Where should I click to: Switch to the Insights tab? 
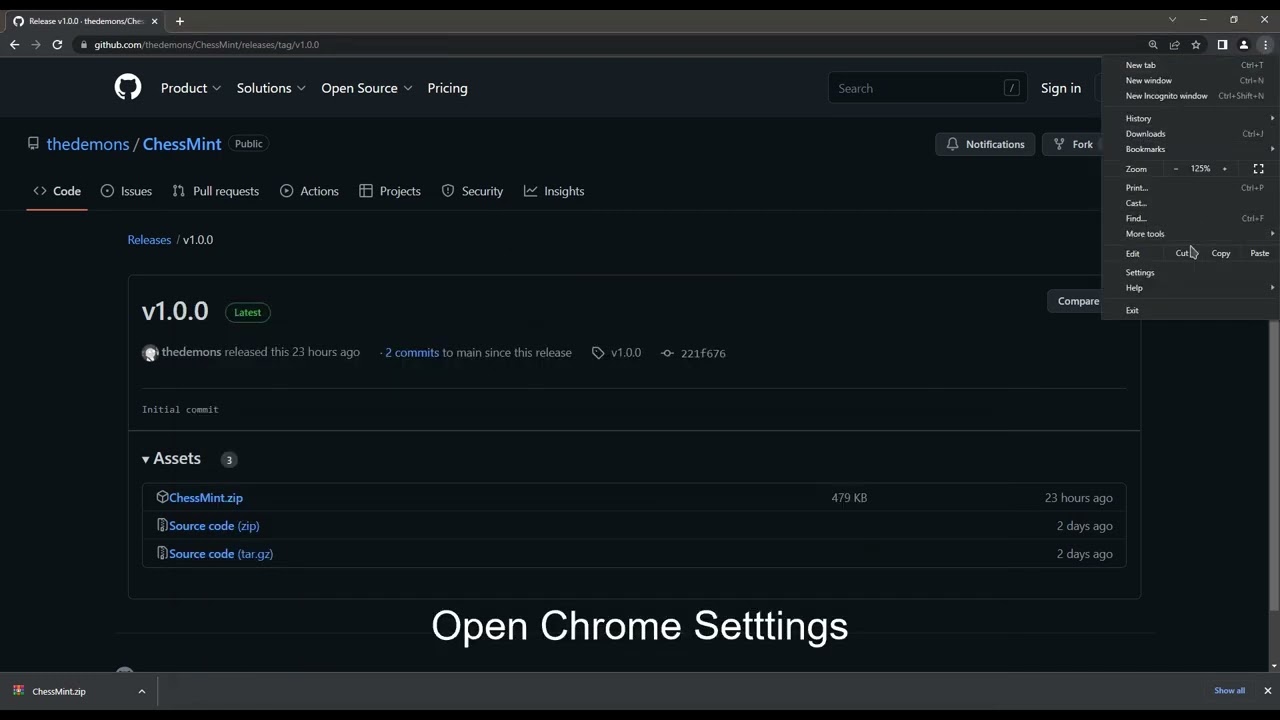554,191
